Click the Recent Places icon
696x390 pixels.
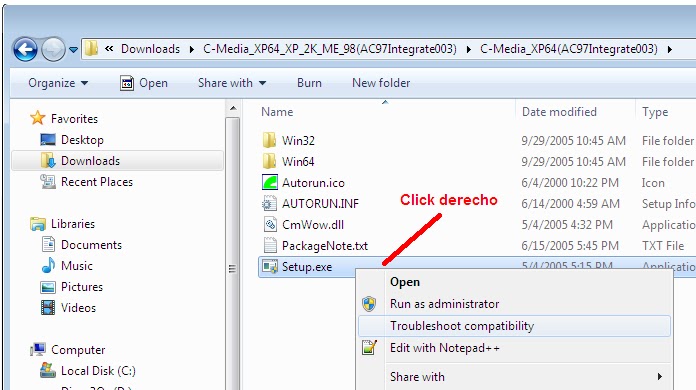[48, 181]
